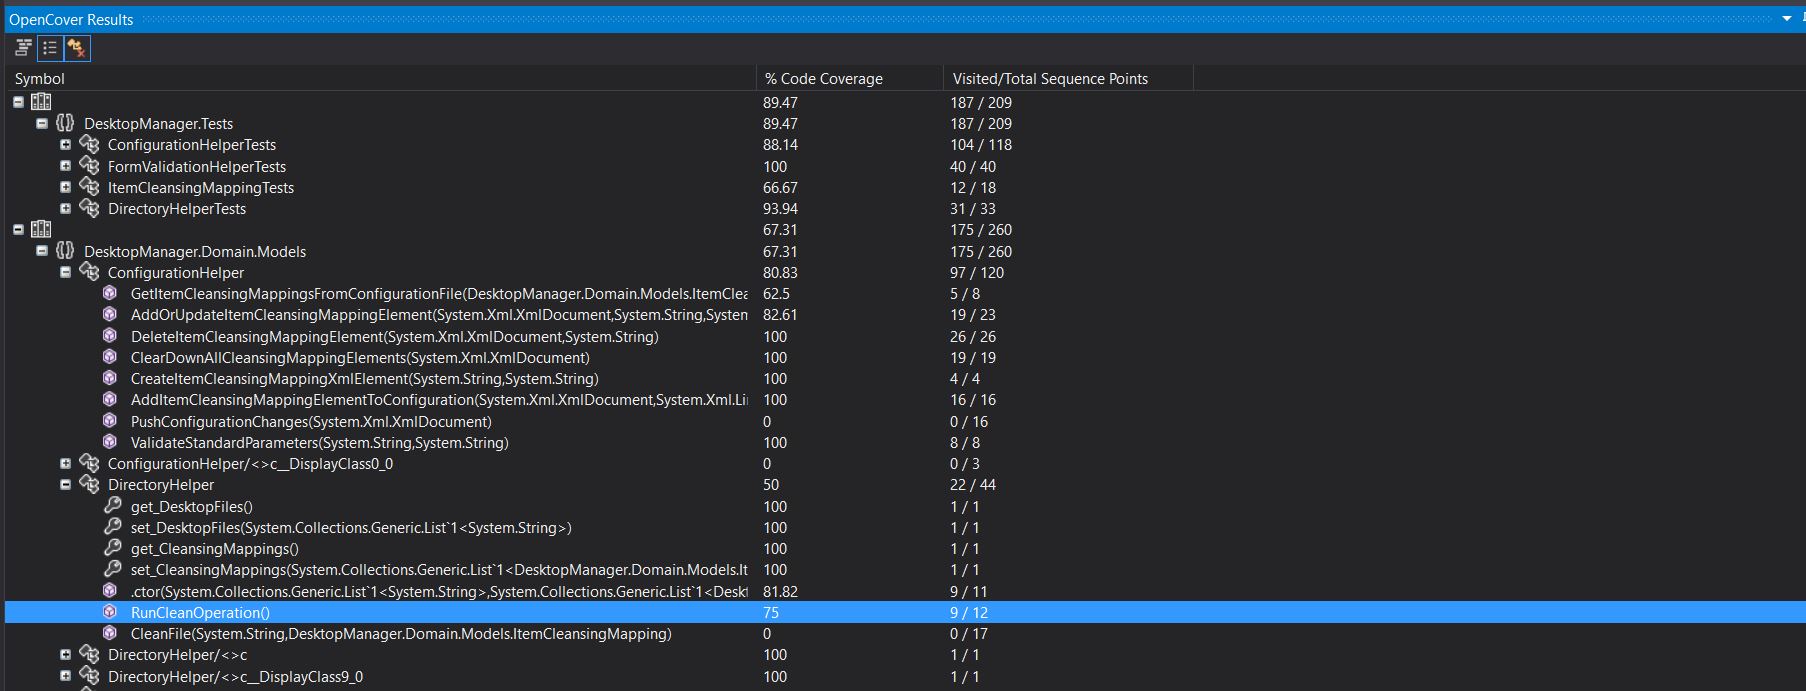Open the OpenCover Results window options dropdown
1806x691 pixels.
(1786, 19)
